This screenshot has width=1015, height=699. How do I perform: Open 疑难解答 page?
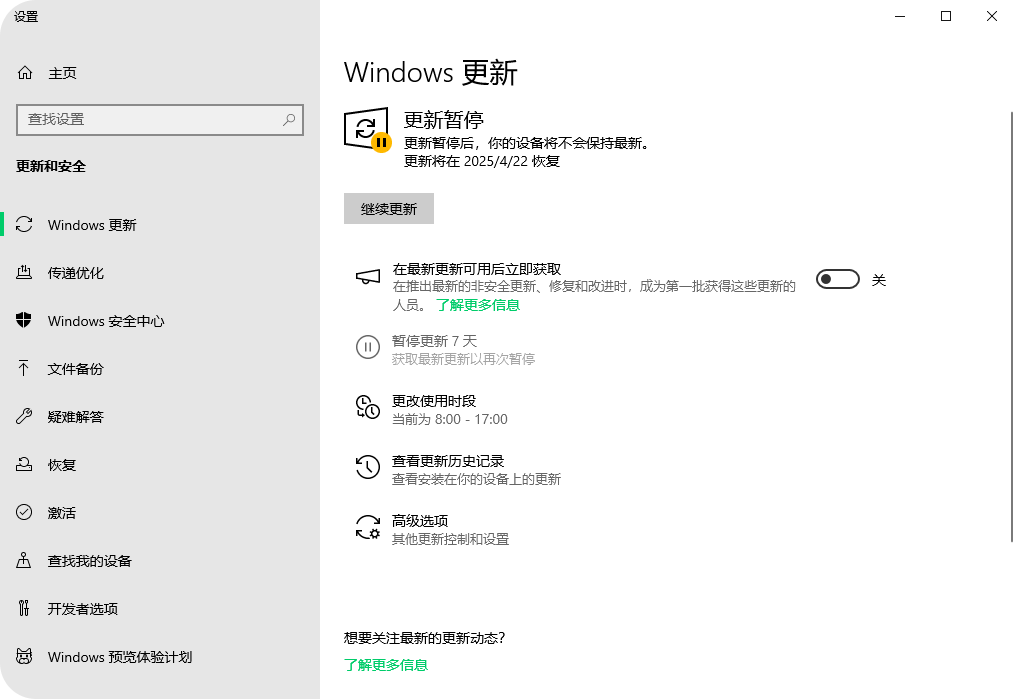[x=160, y=416]
